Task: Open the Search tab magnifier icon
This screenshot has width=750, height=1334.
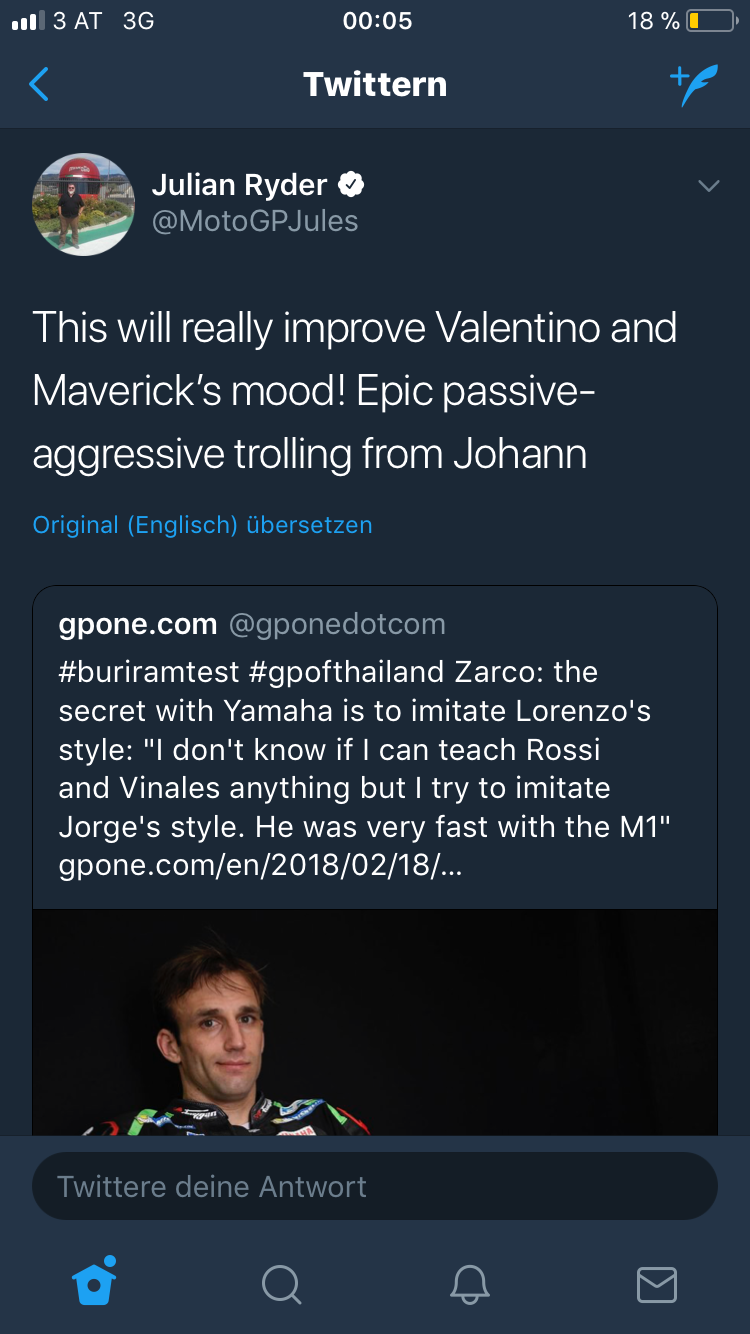Action: 281,1284
